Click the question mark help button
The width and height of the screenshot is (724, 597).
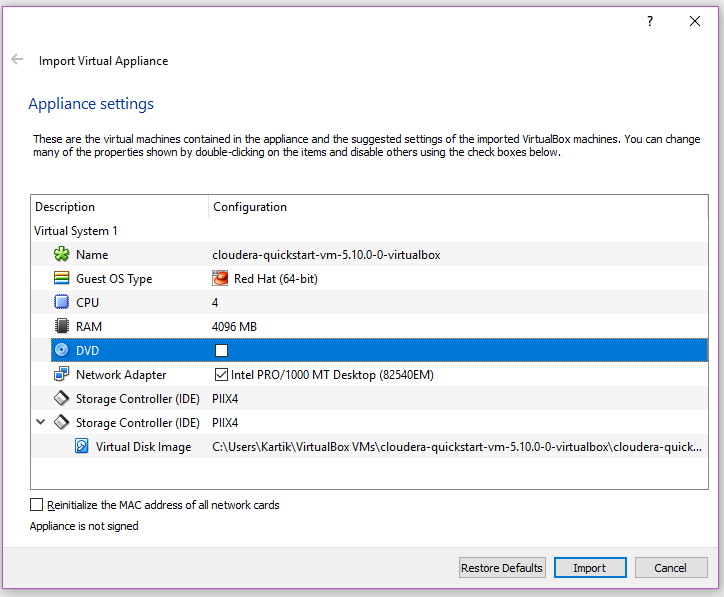650,21
